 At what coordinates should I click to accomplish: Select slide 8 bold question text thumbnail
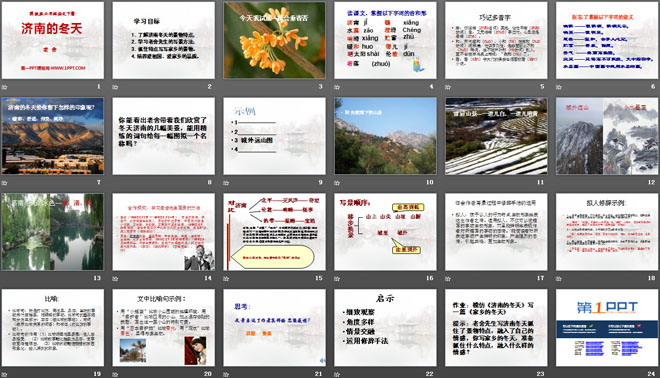point(163,136)
